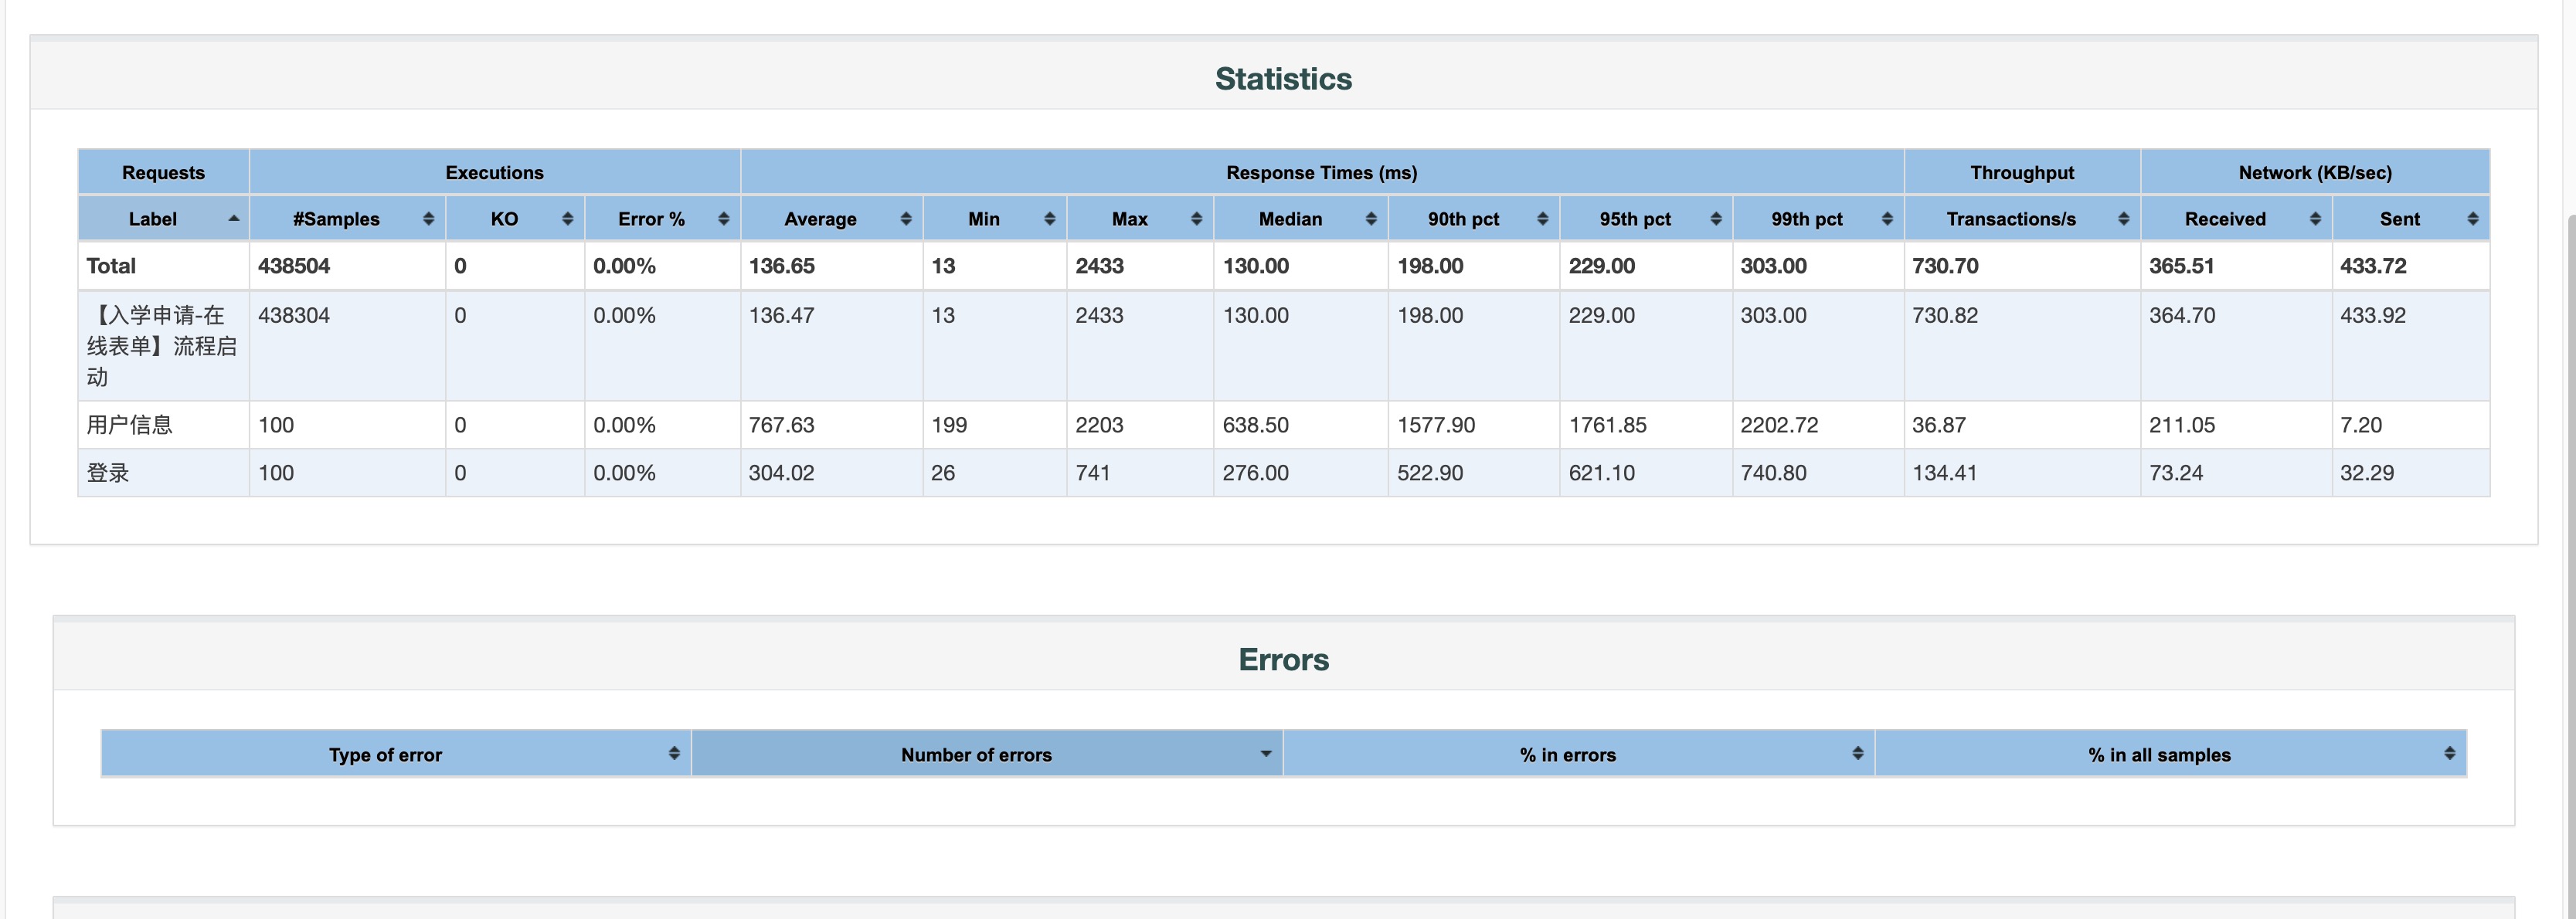
Task: Click 用户信息 min value 199
Action: click(x=949, y=425)
